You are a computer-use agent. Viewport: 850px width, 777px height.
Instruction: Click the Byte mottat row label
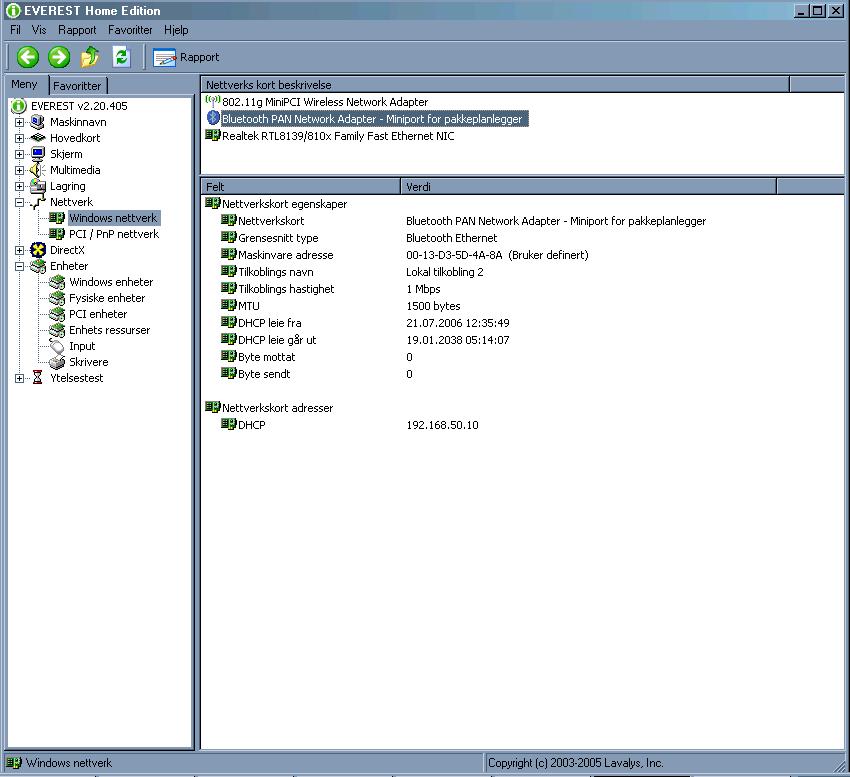pyautogui.click(x=267, y=357)
